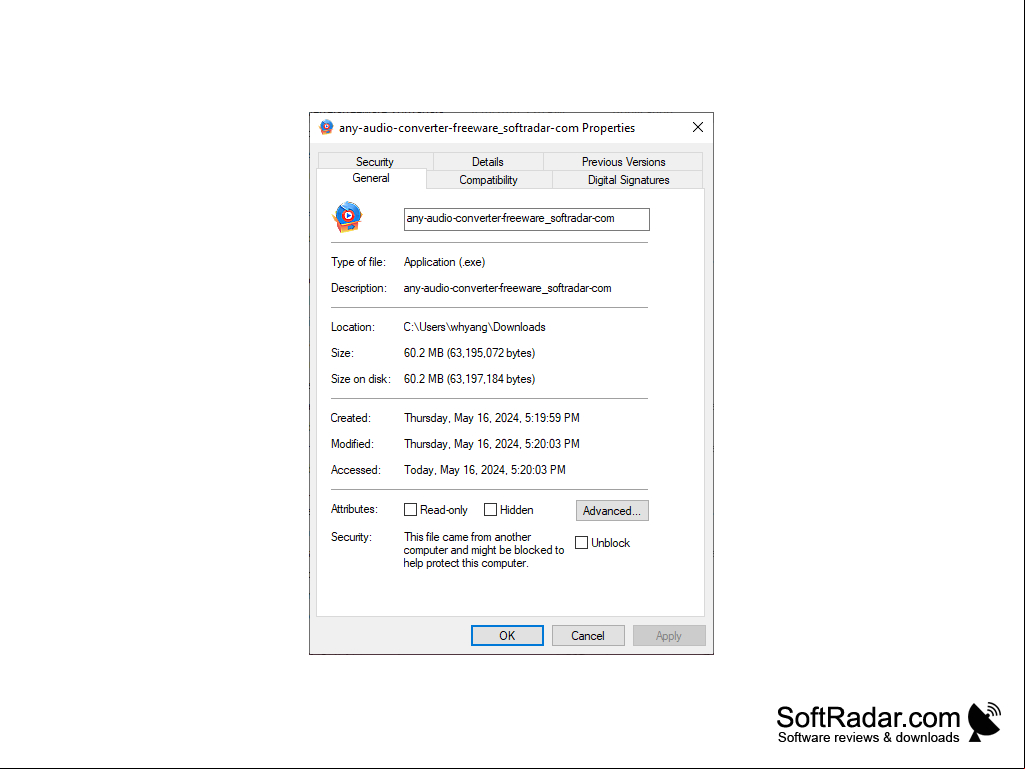Toggle the Hidden attribute checkbox
Viewport: 1025px width, 769px height.
pos(490,509)
